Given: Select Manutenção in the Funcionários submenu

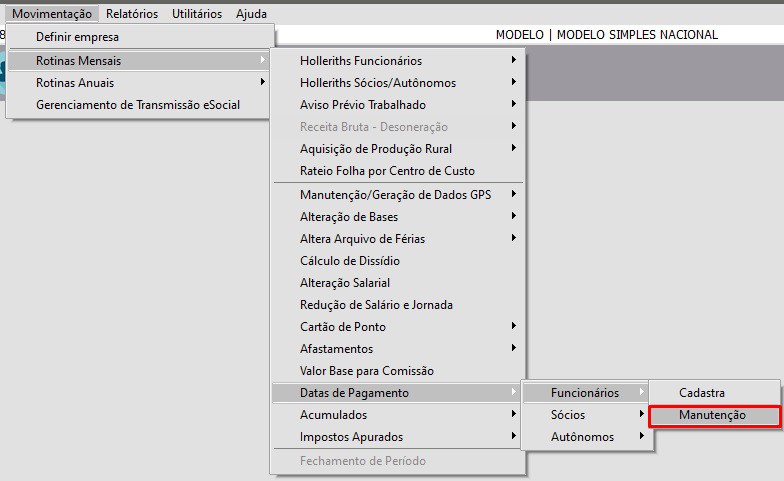Looking at the screenshot, I should coord(712,415).
